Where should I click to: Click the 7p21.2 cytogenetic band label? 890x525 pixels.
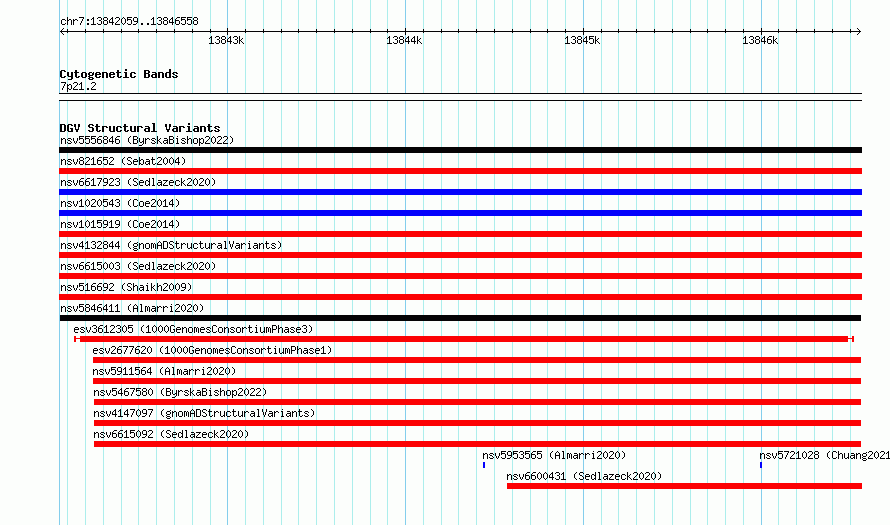click(78, 86)
